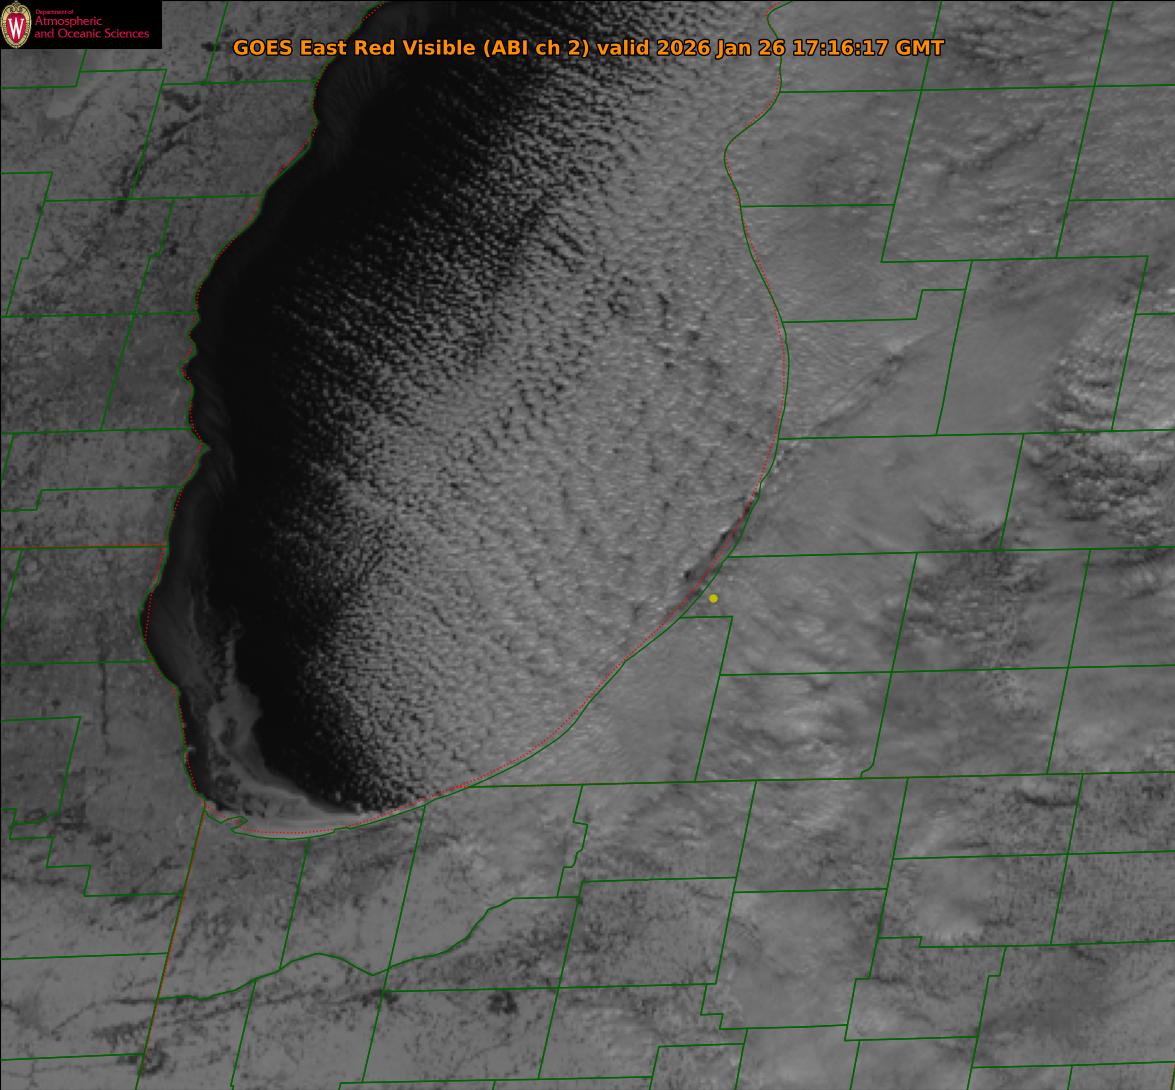
Task: Click the red UW crest logo
Action: (15, 25)
